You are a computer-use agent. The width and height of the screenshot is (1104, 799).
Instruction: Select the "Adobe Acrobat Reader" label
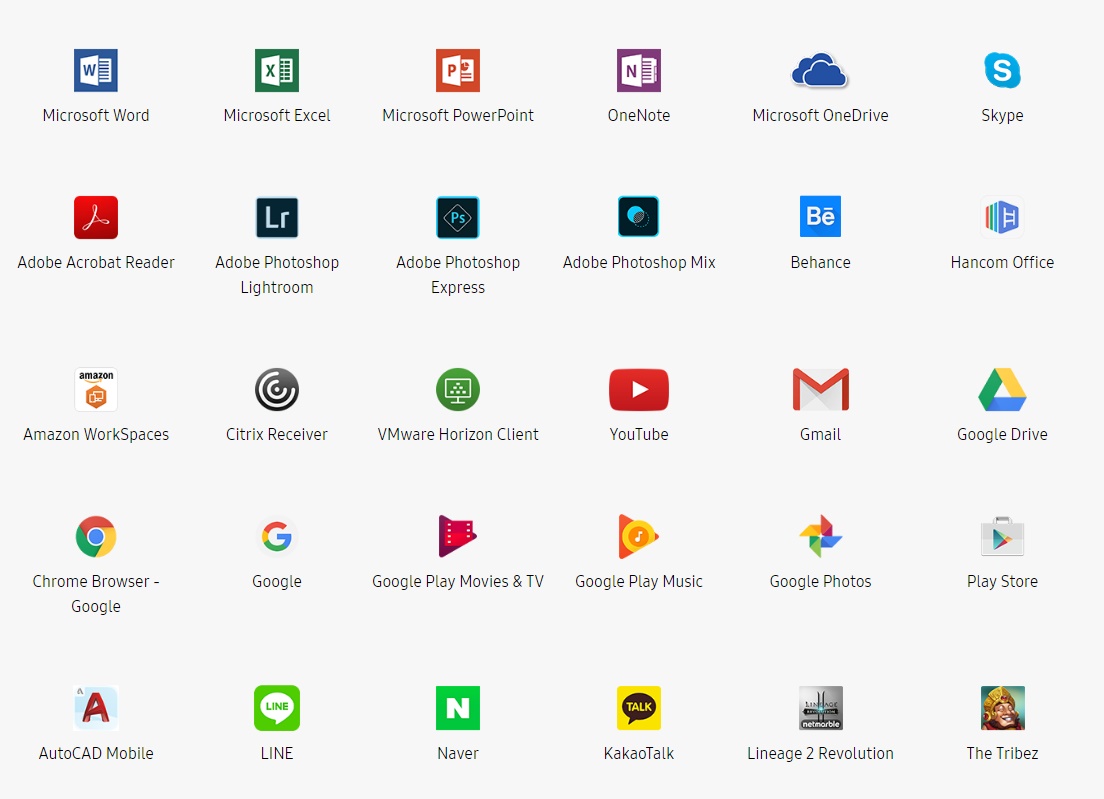(x=96, y=263)
